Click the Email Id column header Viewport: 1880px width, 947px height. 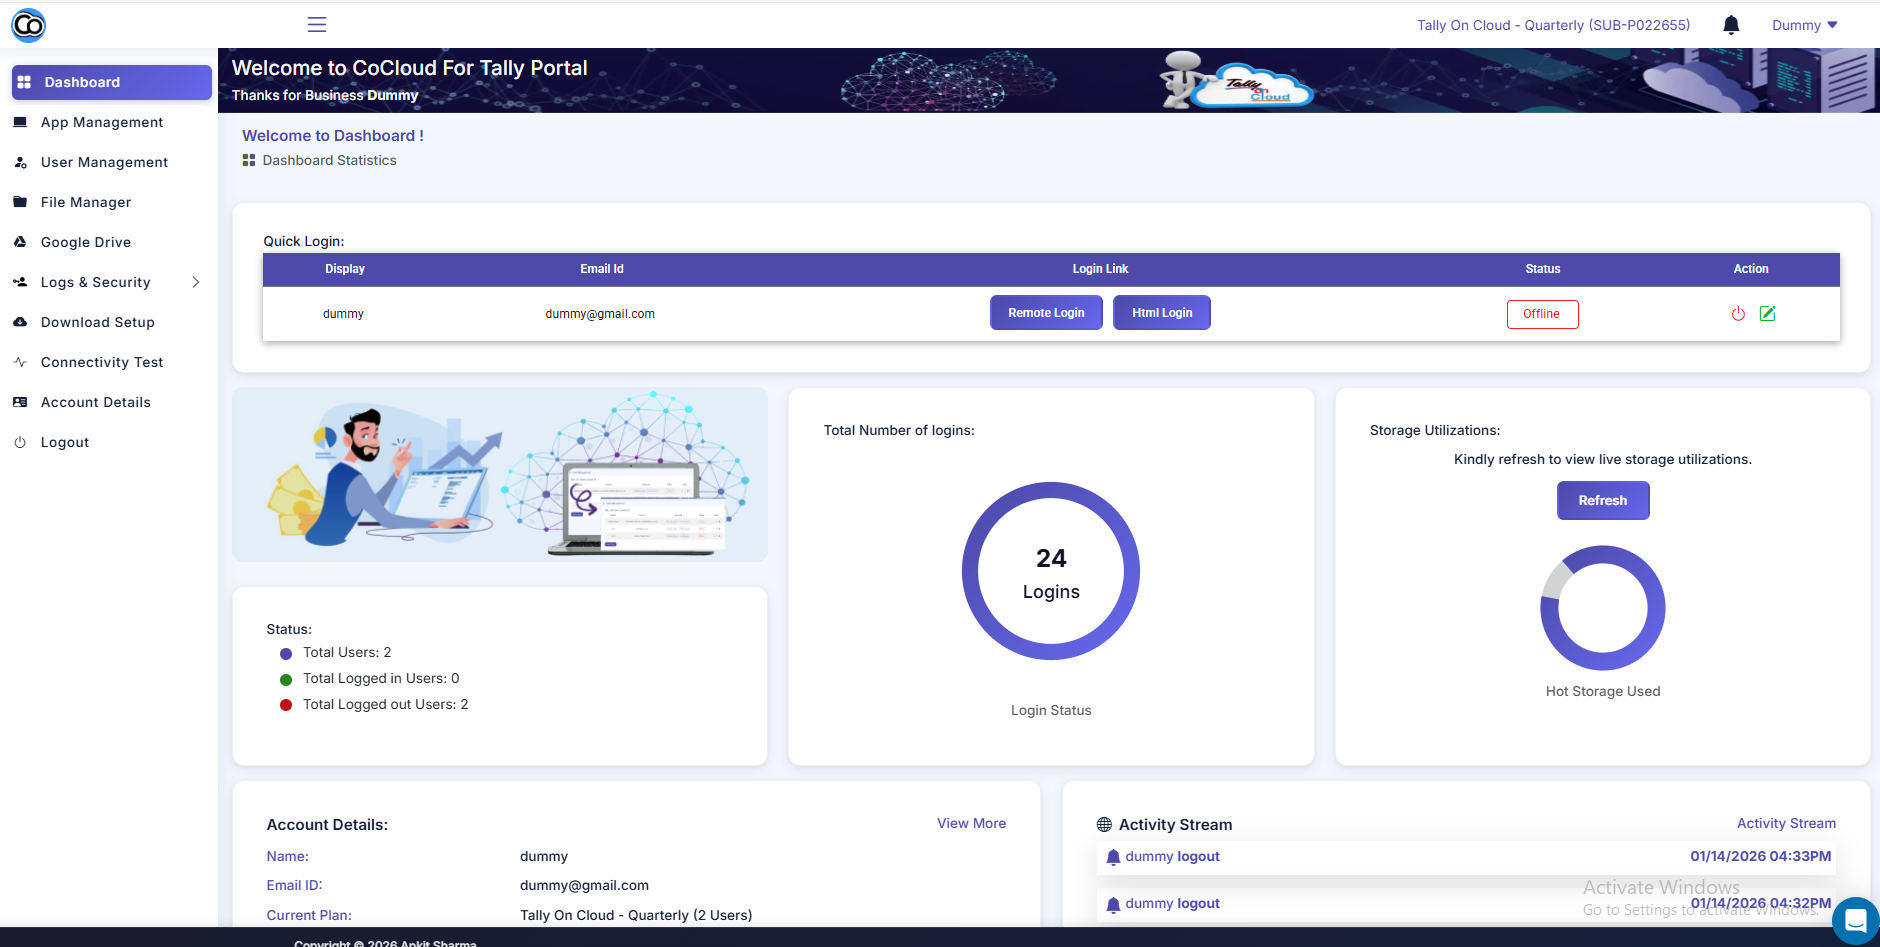pyautogui.click(x=602, y=269)
